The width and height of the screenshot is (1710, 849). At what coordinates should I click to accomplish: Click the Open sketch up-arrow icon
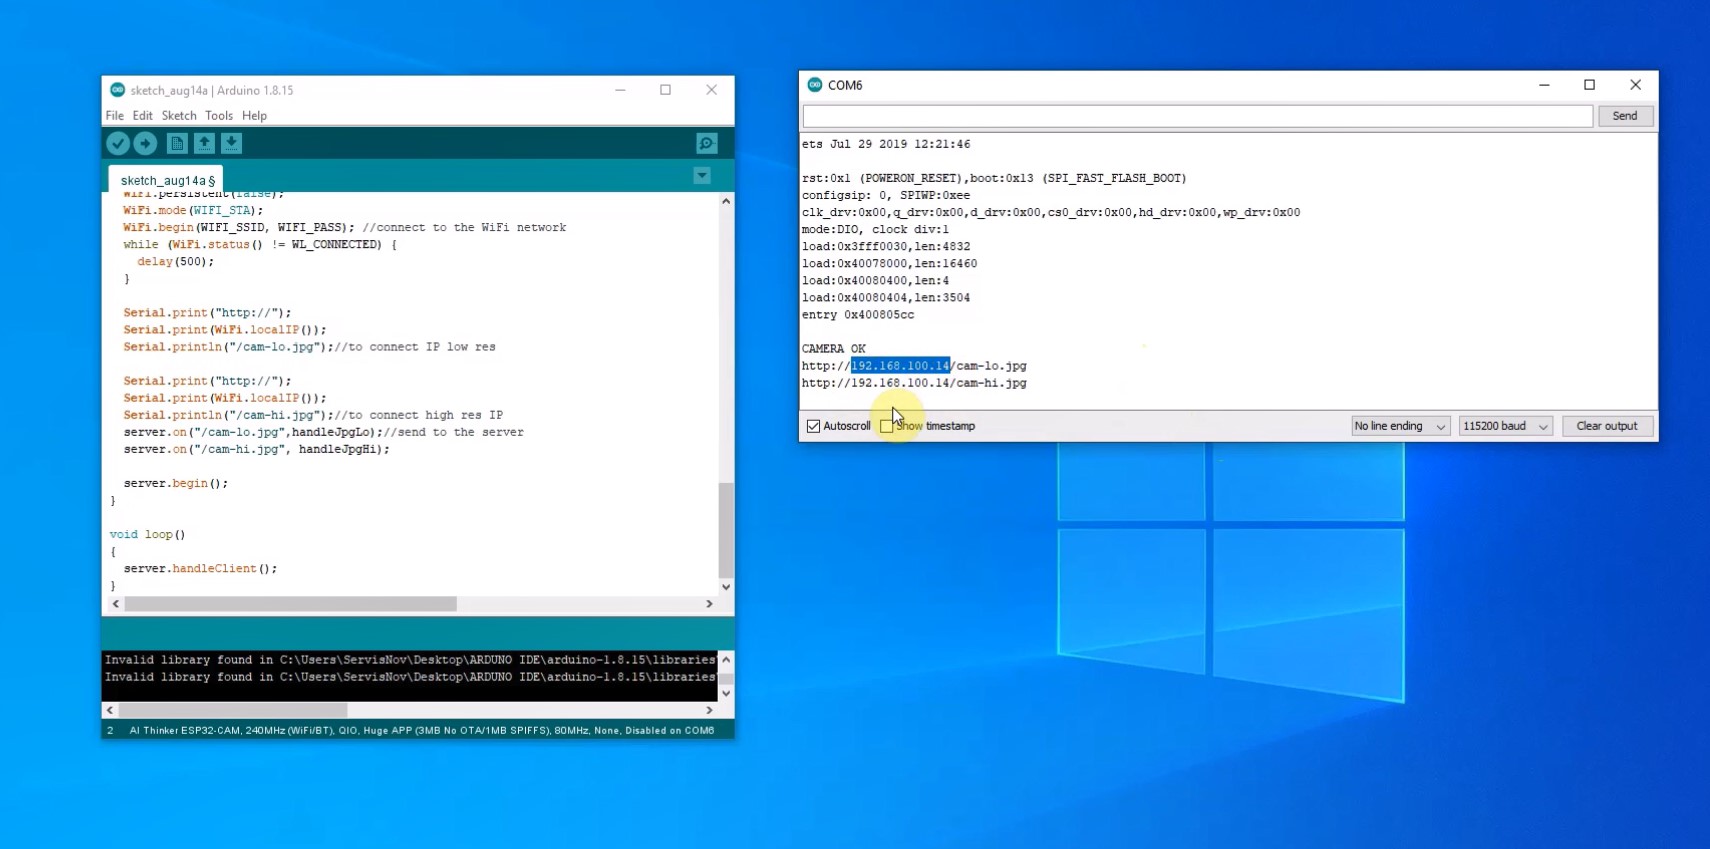pos(204,144)
